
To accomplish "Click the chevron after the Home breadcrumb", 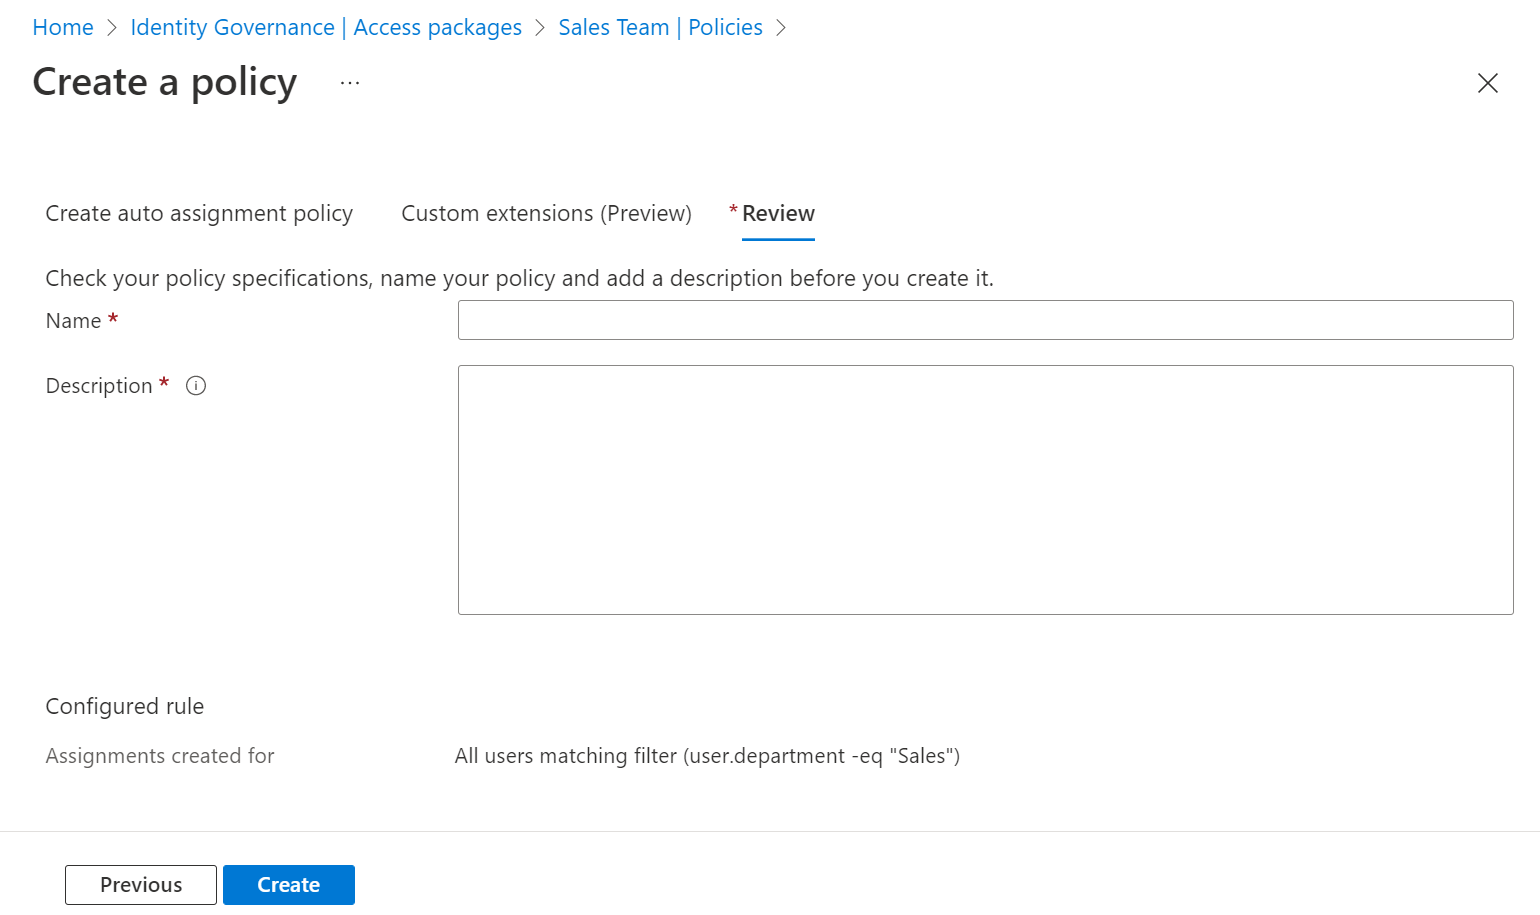I will pos(110,27).
